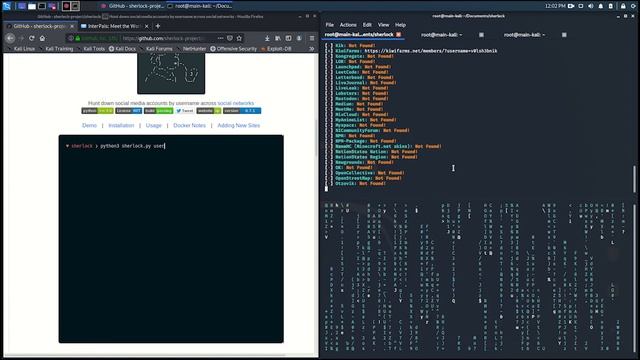Open the volume control in the system tray
The width and height of the screenshot is (640, 360).
click(x=591, y=6)
